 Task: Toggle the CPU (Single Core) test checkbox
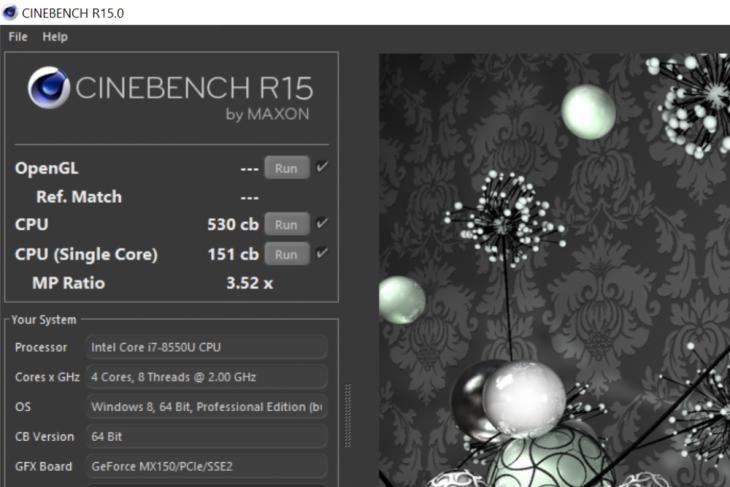(321, 253)
